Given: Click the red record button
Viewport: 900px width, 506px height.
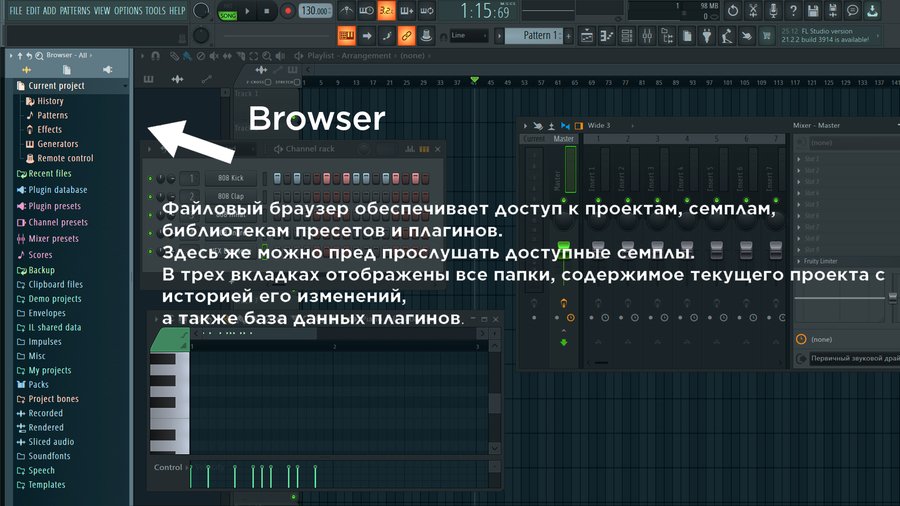Looking at the screenshot, I should tap(288, 11).
